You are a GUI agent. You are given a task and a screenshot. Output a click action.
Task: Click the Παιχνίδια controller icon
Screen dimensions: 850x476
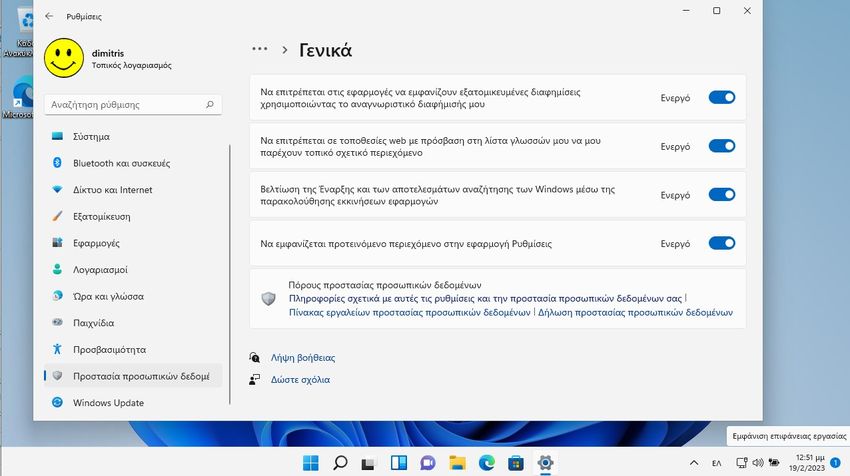[57, 322]
